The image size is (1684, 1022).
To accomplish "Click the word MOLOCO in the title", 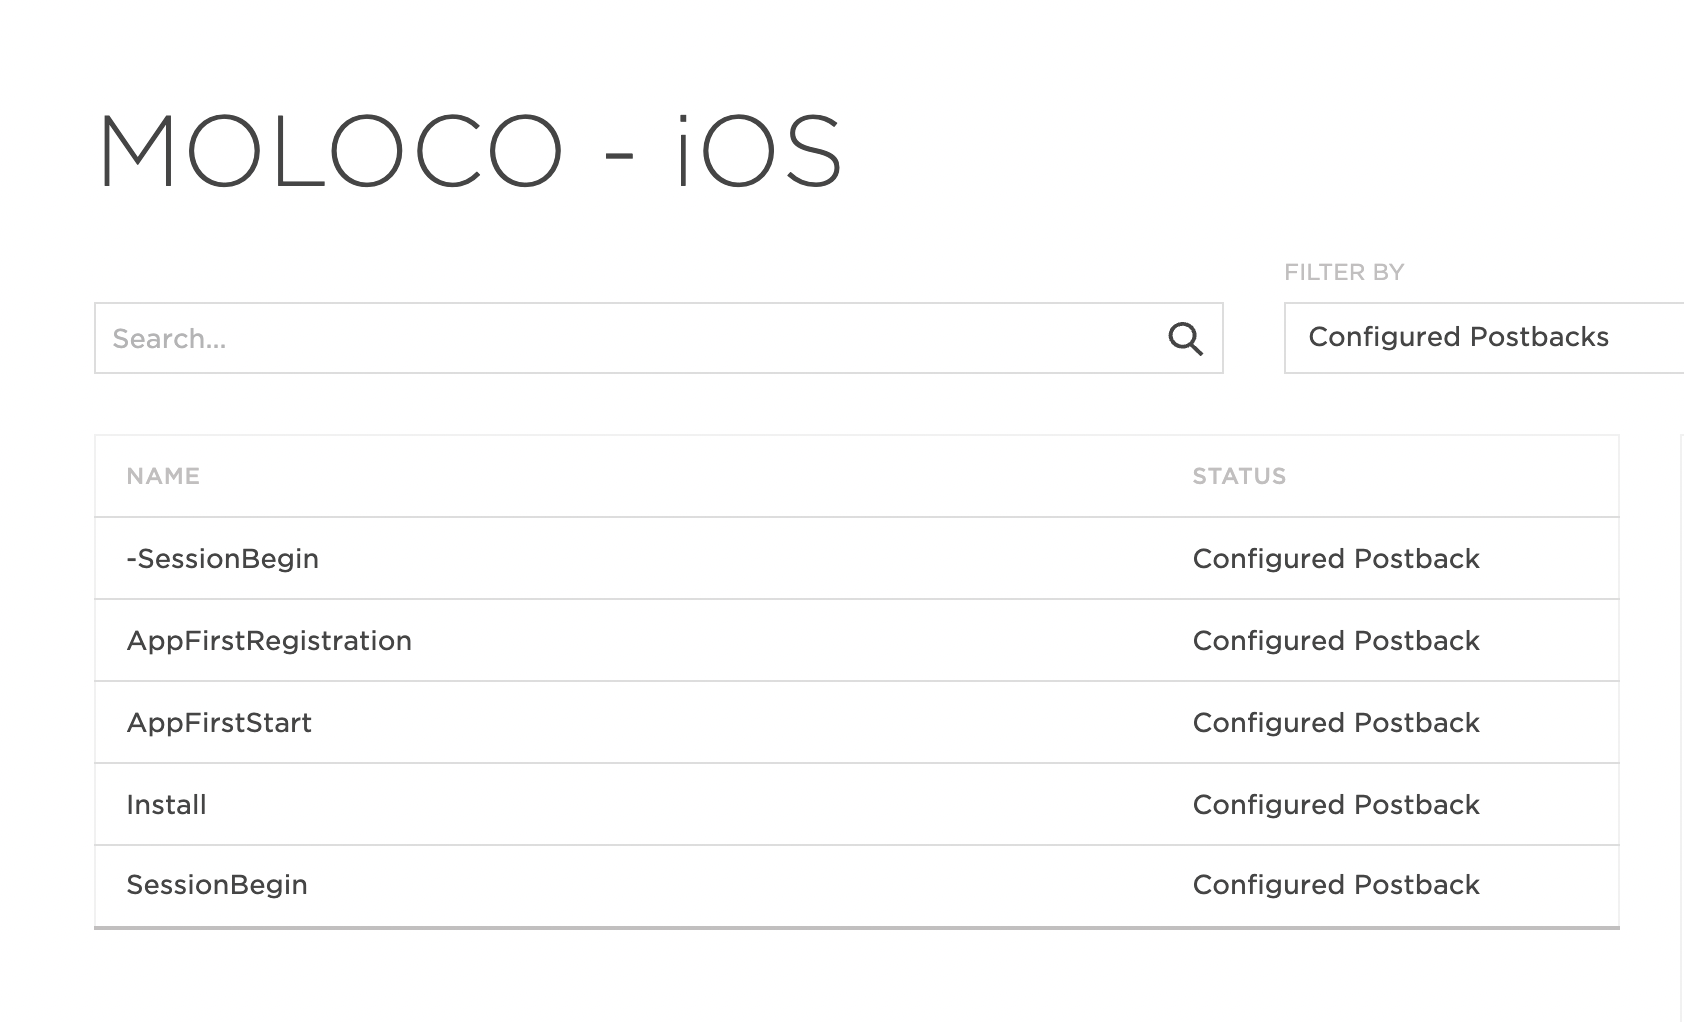I will click(330, 152).
